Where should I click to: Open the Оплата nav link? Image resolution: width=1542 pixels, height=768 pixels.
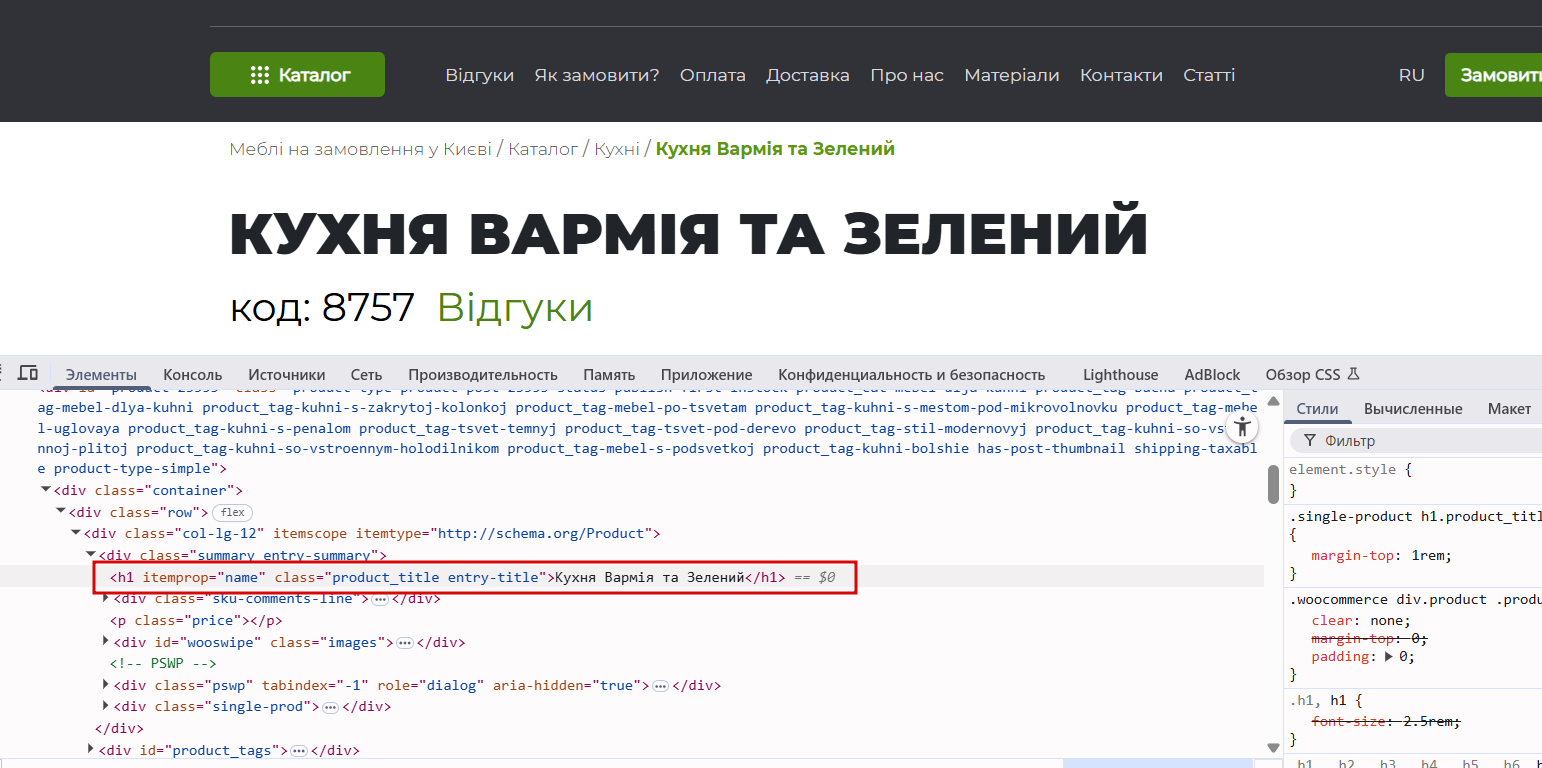tap(713, 75)
